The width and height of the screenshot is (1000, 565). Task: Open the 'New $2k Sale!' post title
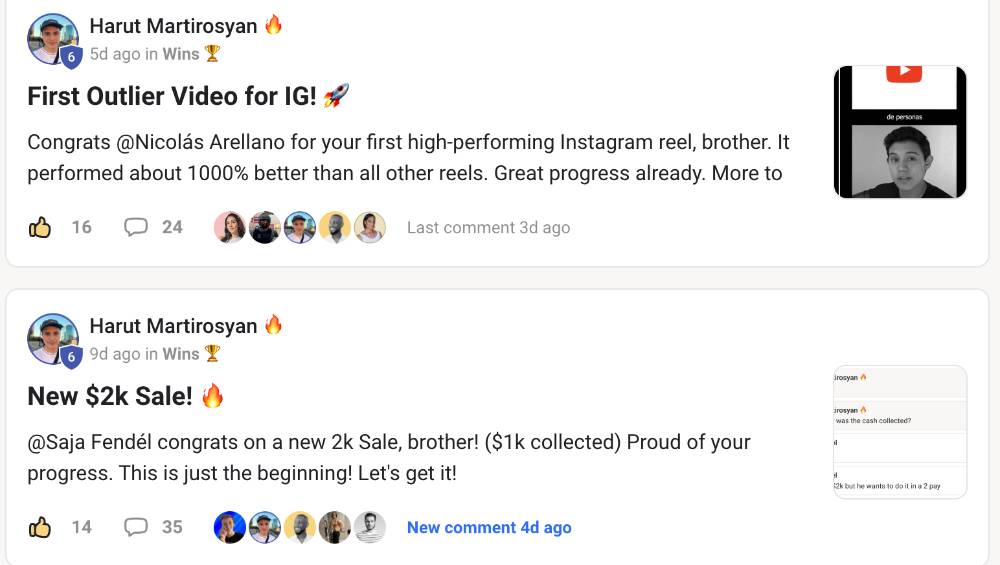[110, 396]
